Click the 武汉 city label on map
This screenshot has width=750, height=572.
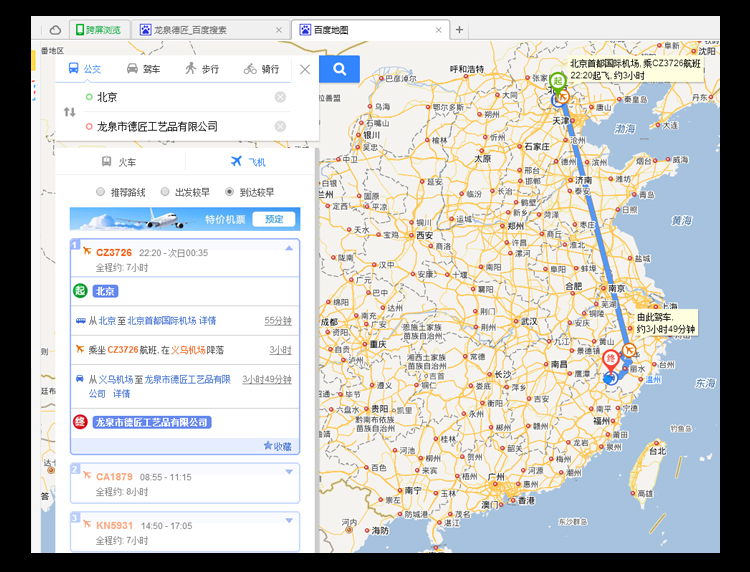[x=529, y=321]
